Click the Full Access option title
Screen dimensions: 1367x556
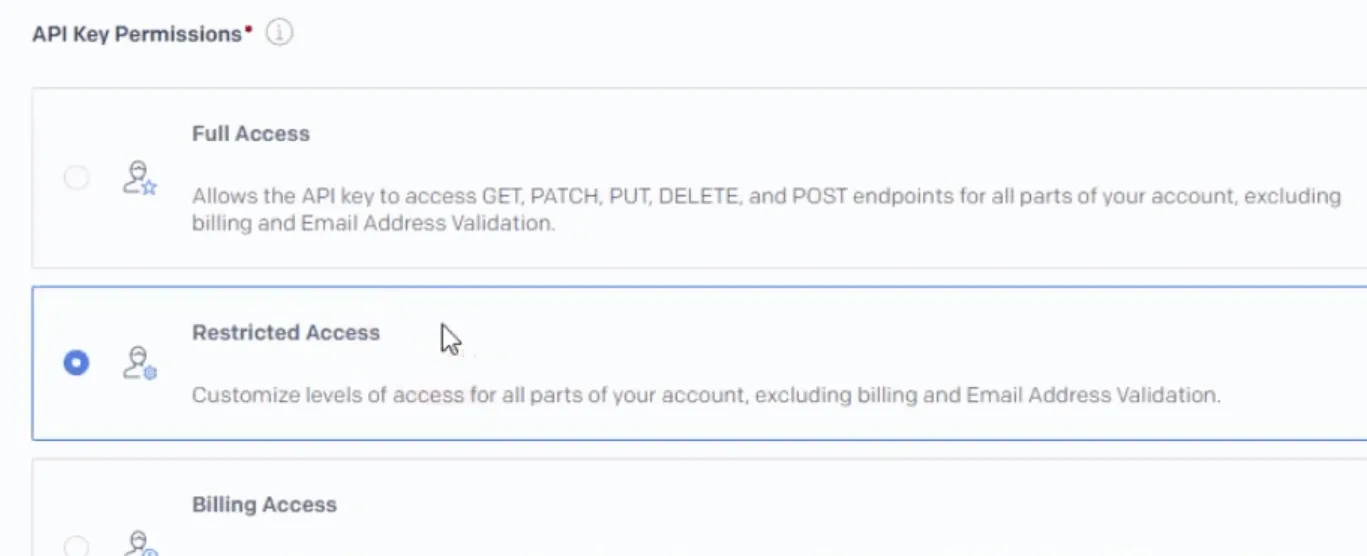[x=251, y=134]
